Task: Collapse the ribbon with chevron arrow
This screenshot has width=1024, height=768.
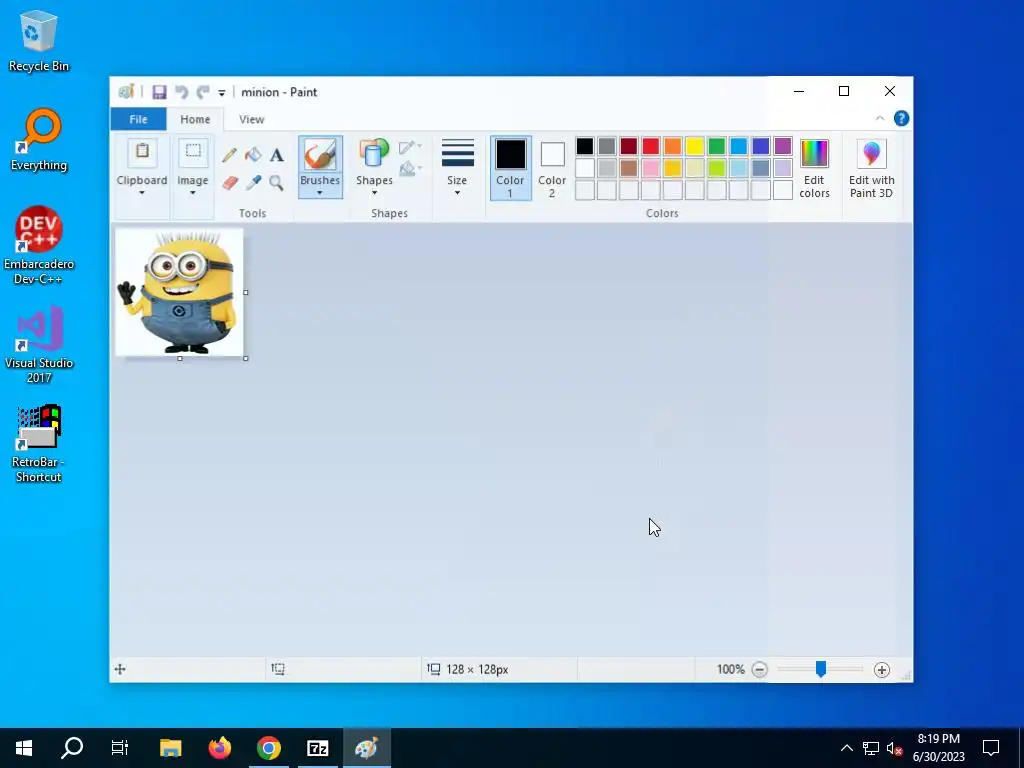Action: click(880, 118)
